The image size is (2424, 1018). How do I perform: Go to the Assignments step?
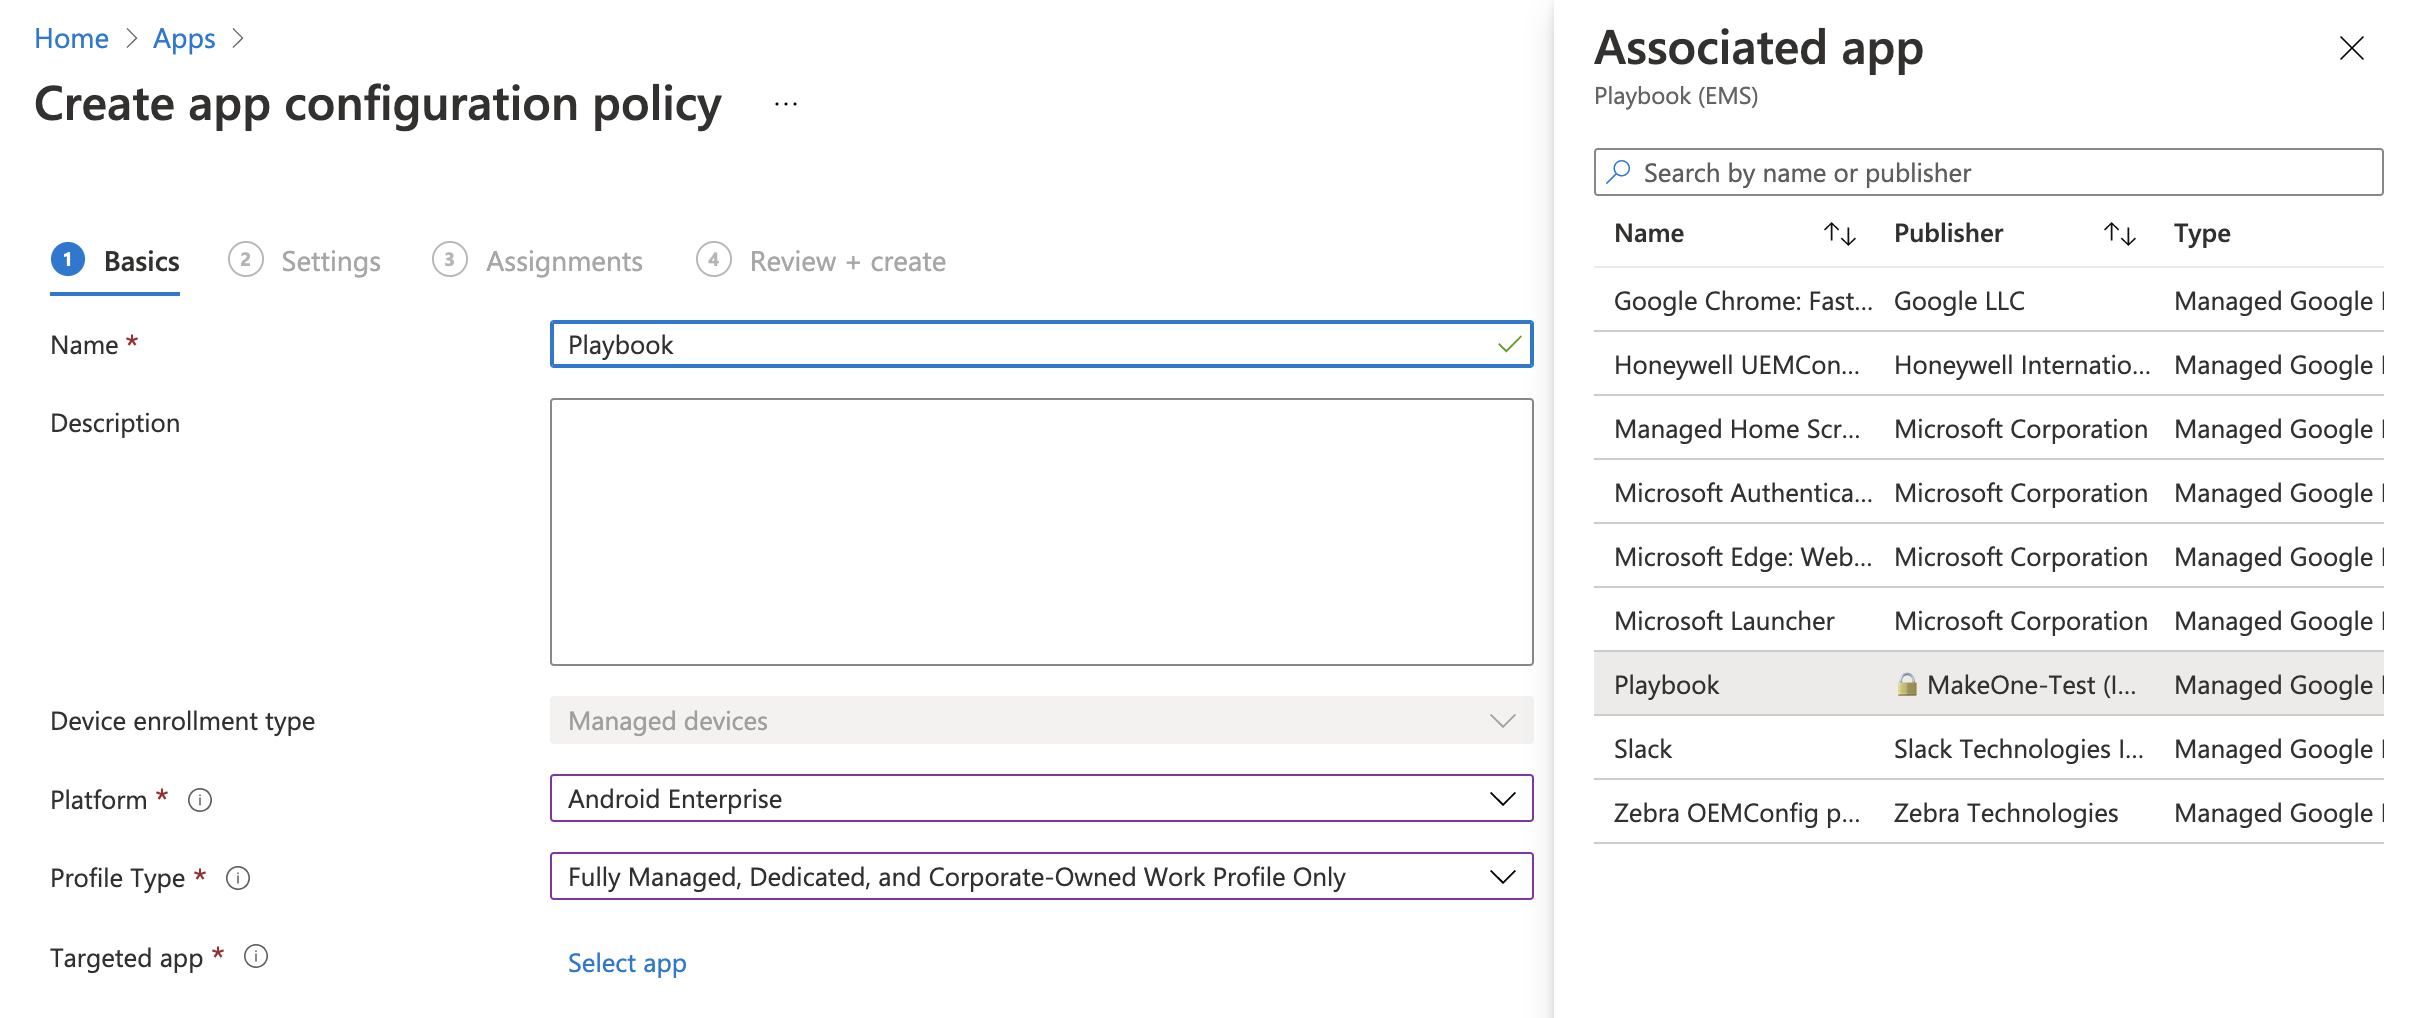click(x=538, y=261)
